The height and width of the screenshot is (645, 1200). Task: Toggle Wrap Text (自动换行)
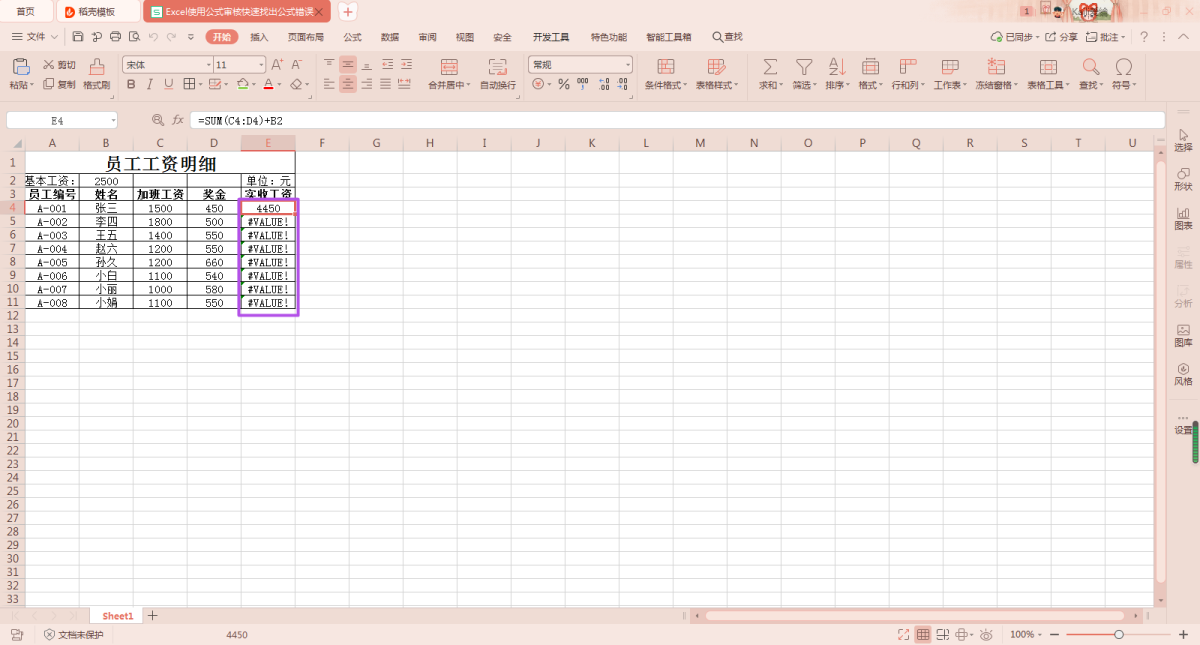pyautogui.click(x=497, y=67)
